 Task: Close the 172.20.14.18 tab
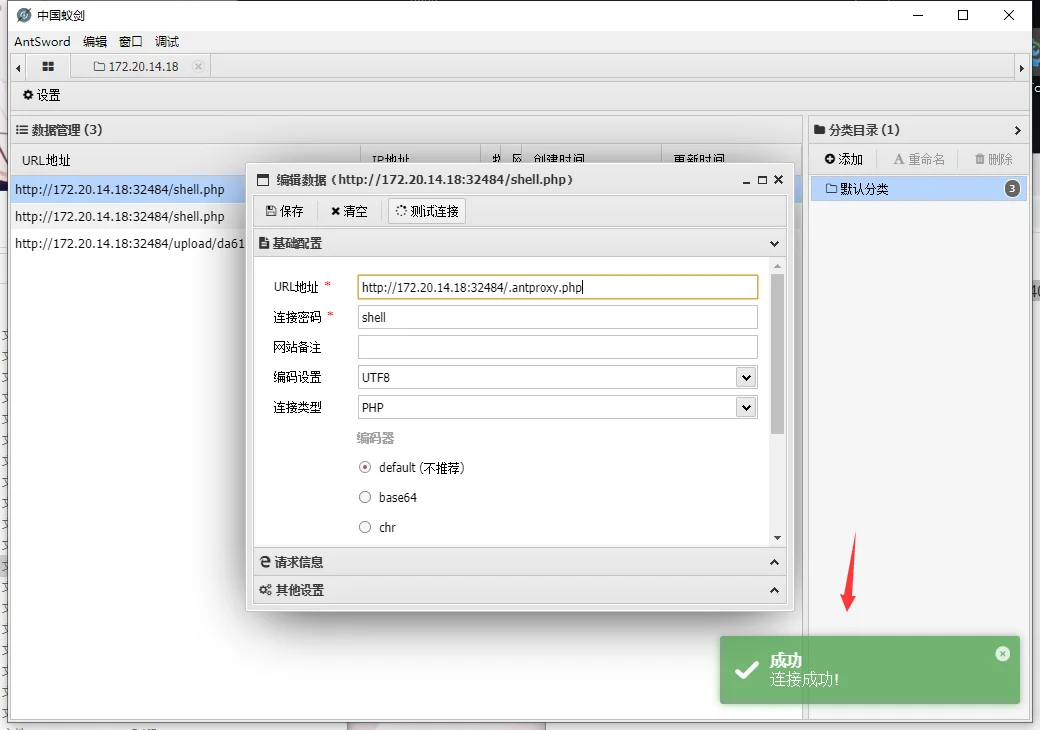pyautogui.click(x=198, y=67)
